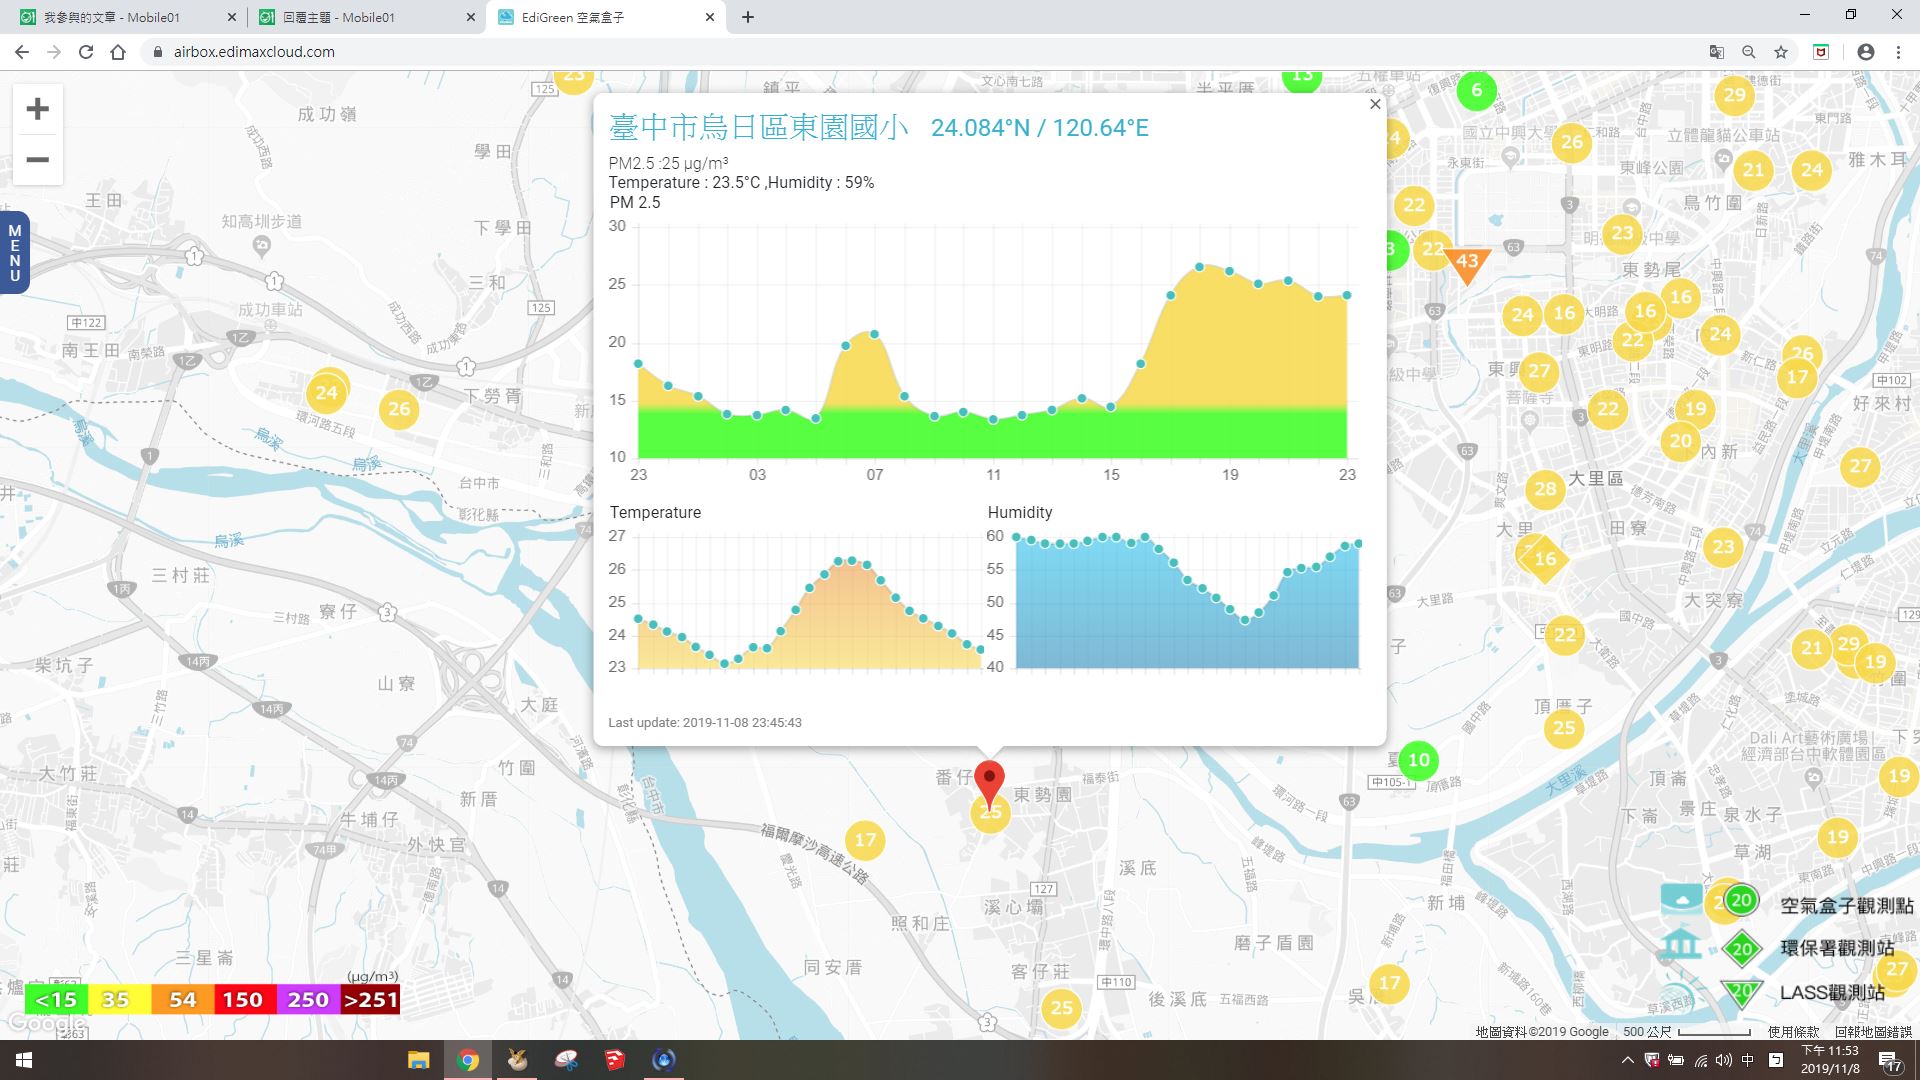Select the yellow diamond marker showing 16
The height and width of the screenshot is (1080, 1920).
(1545, 559)
